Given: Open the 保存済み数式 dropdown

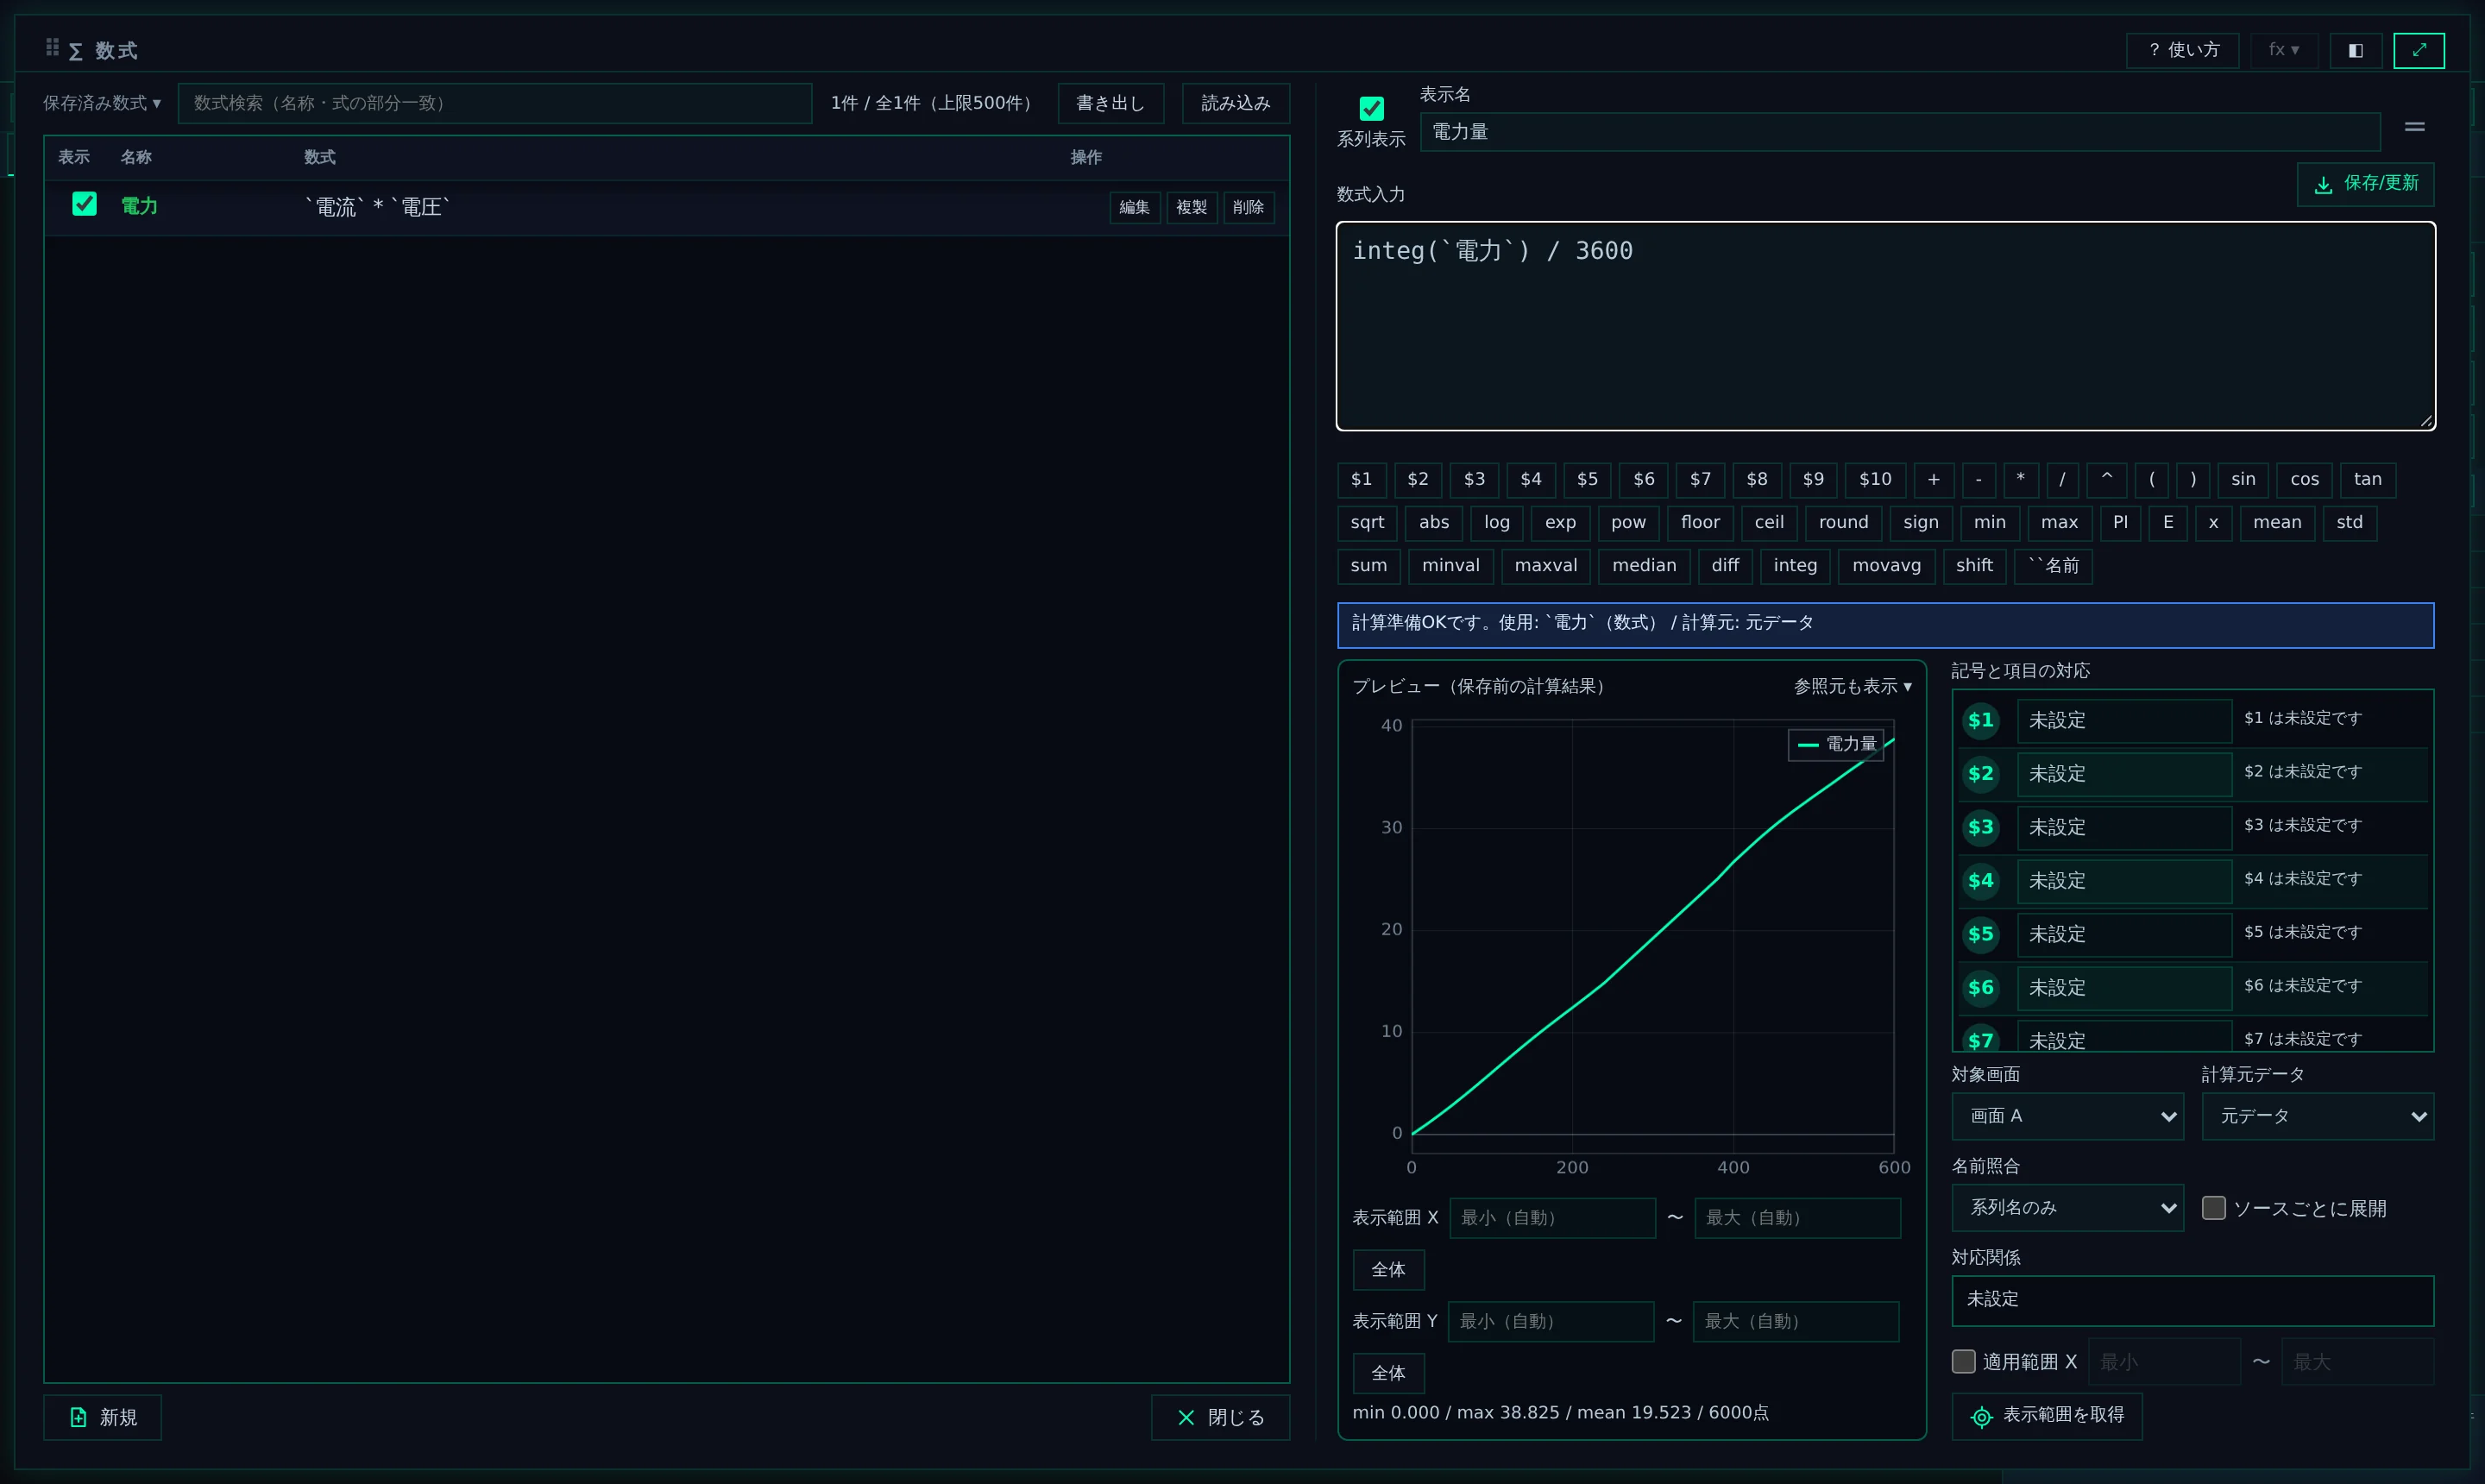Looking at the screenshot, I should click(x=101, y=103).
